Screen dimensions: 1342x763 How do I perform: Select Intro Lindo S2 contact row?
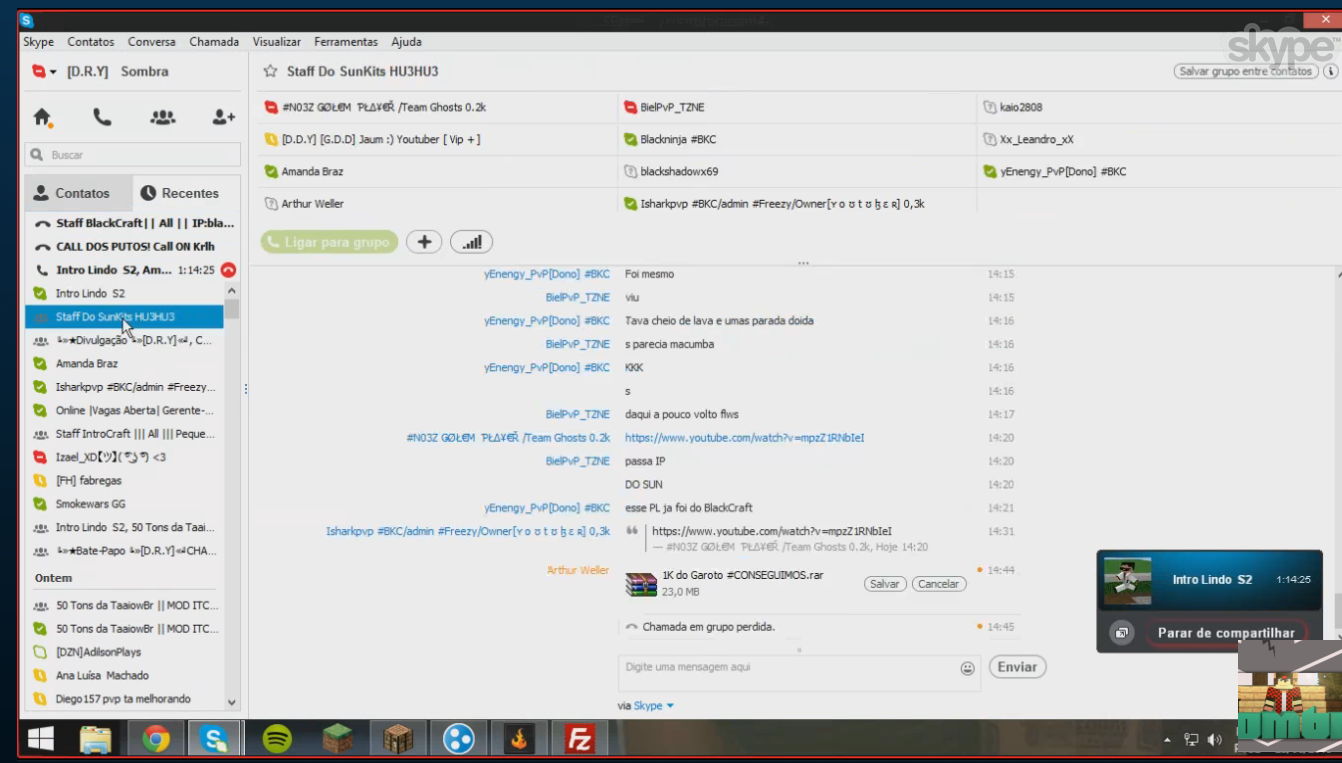pyautogui.click(x=124, y=293)
